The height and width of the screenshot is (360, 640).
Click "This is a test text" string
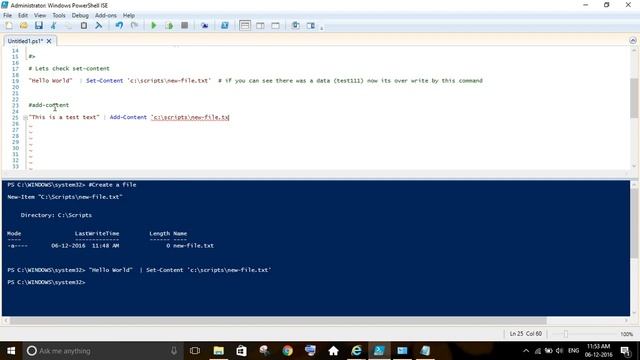pyautogui.click(x=64, y=117)
